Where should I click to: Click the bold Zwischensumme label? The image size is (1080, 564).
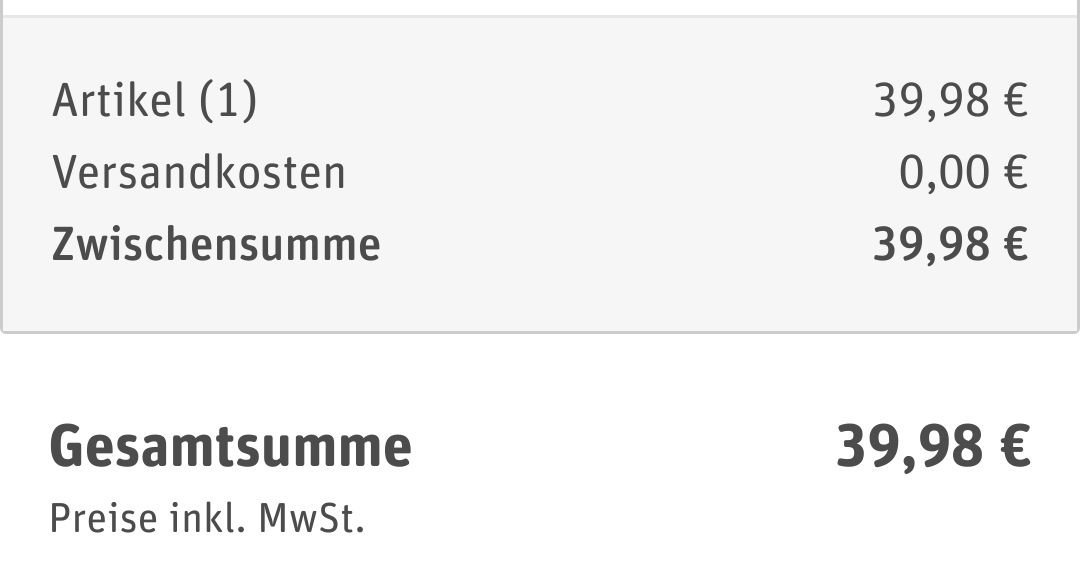coord(216,244)
